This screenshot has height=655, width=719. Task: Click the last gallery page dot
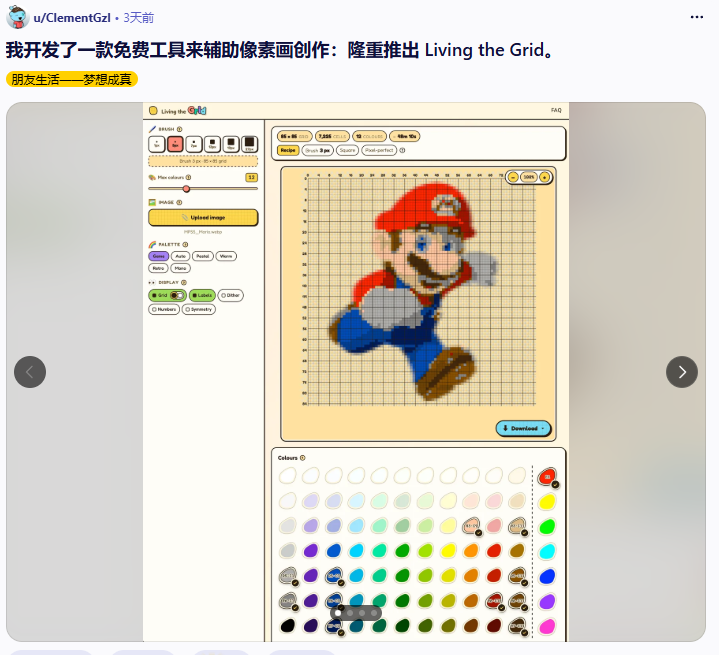pos(374,613)
